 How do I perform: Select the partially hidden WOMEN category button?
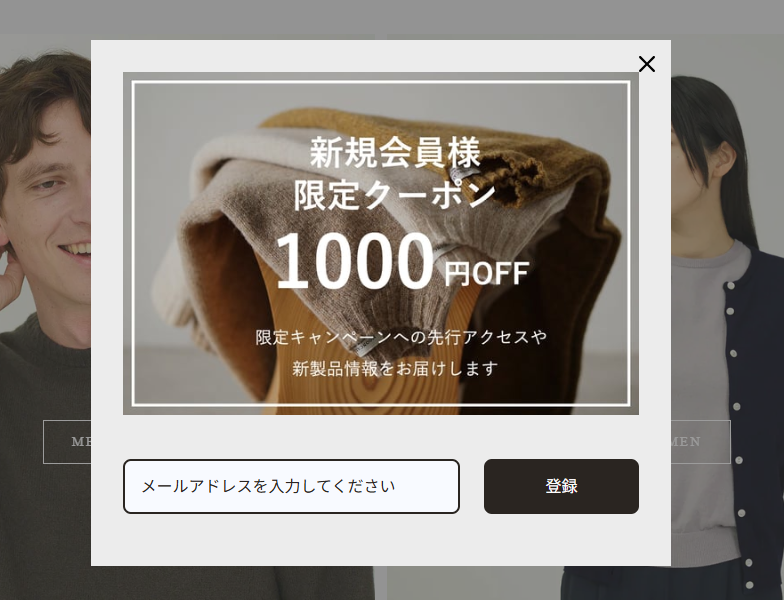[700, 442]
